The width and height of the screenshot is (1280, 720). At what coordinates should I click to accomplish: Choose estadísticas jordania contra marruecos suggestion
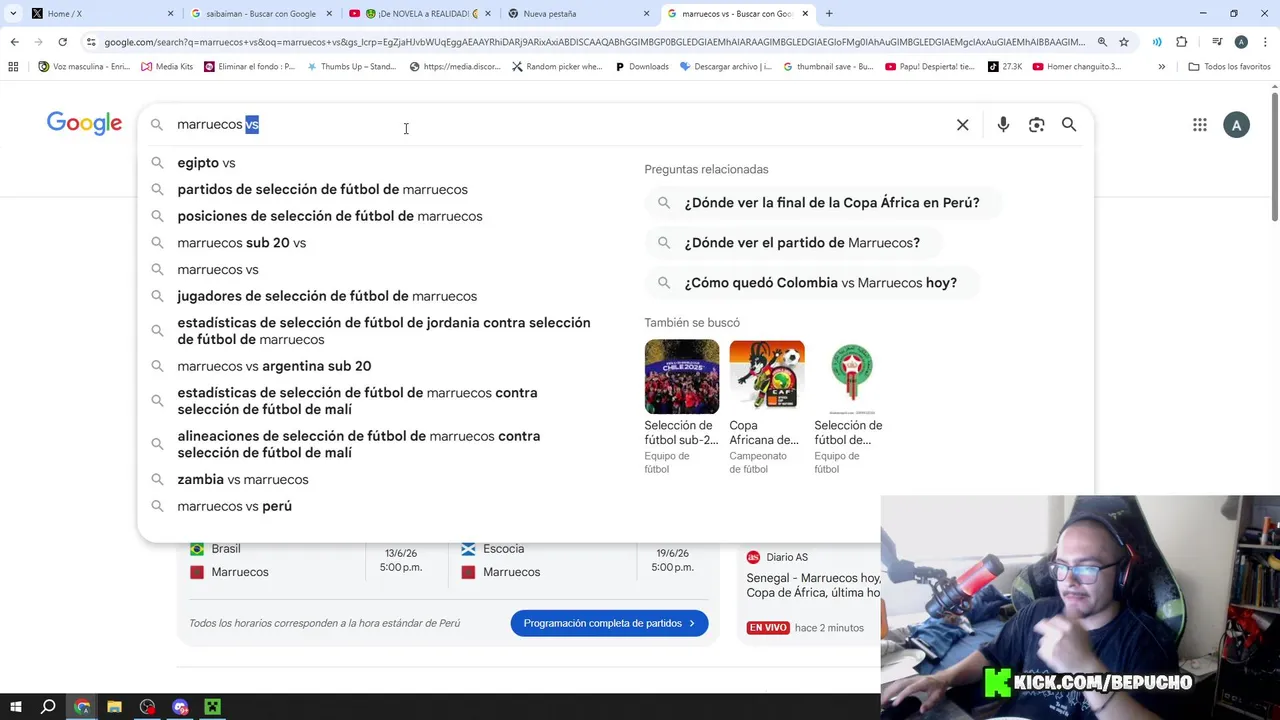[x=384, y=331]
